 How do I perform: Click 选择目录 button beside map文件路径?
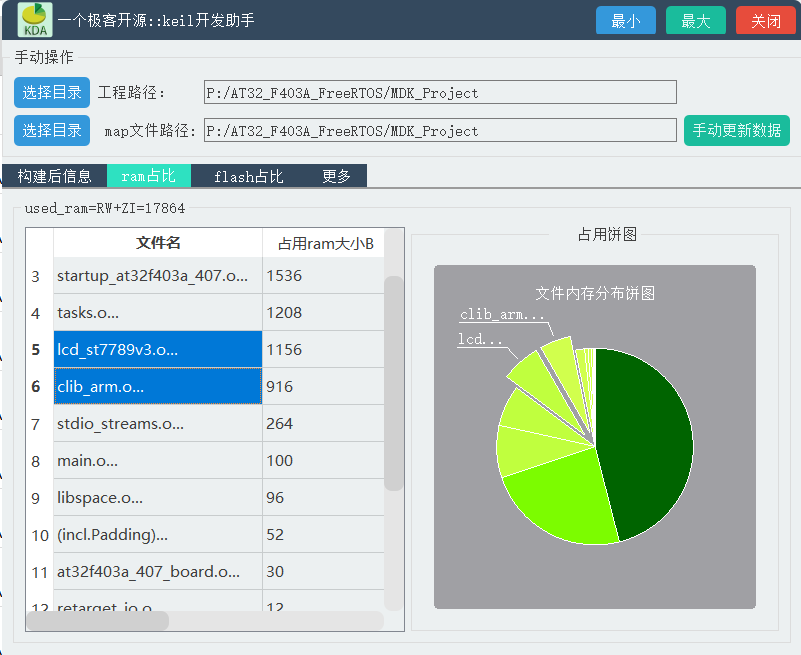[x=52, y=130]
